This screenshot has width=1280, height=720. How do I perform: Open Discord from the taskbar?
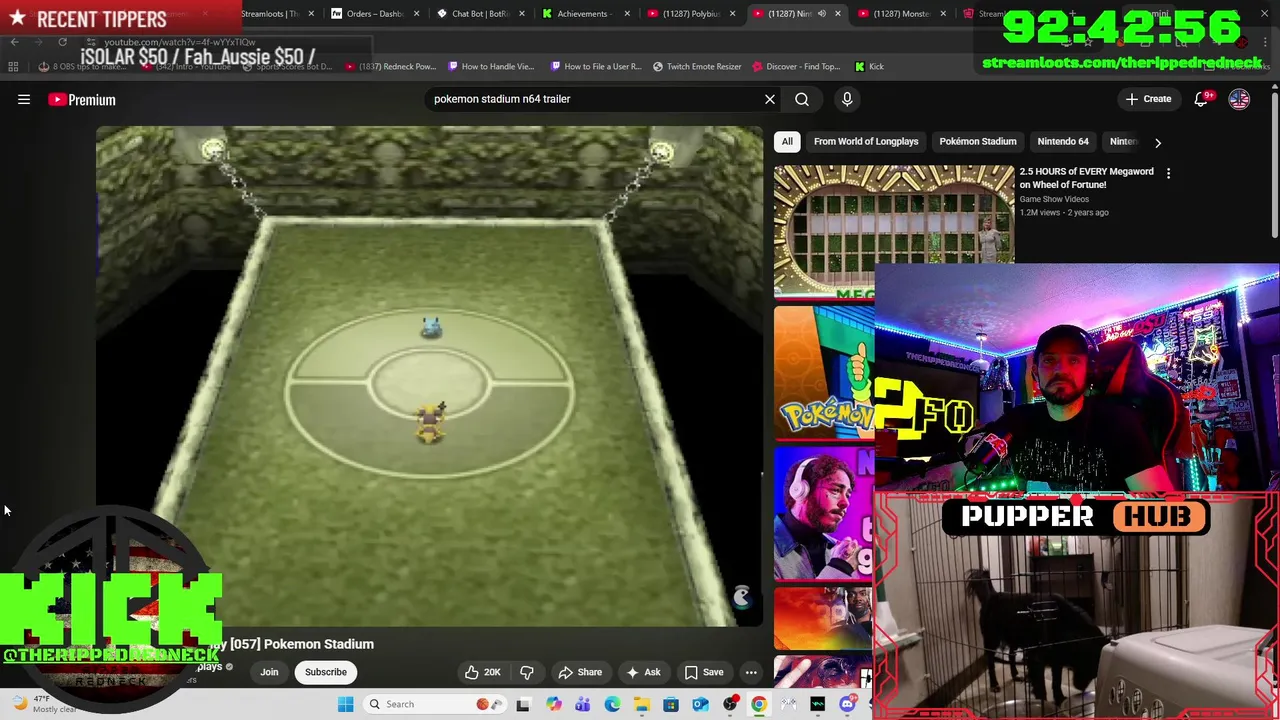point(847,704)
